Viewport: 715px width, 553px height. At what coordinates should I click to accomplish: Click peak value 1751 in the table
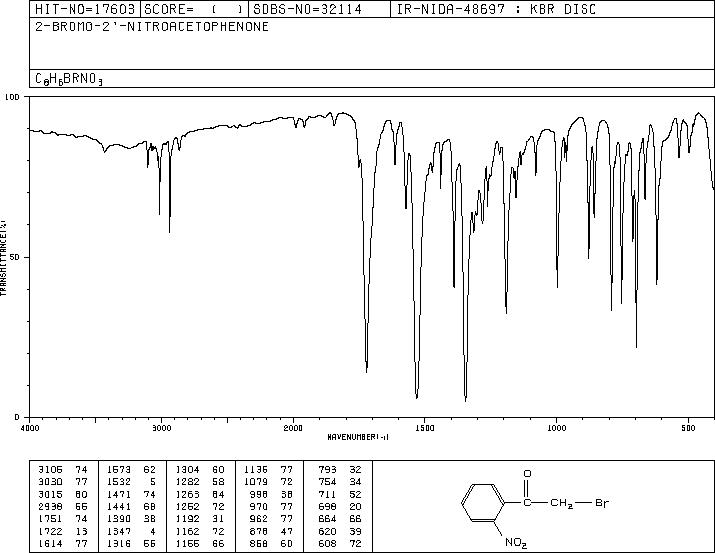[x=50, y=519]
